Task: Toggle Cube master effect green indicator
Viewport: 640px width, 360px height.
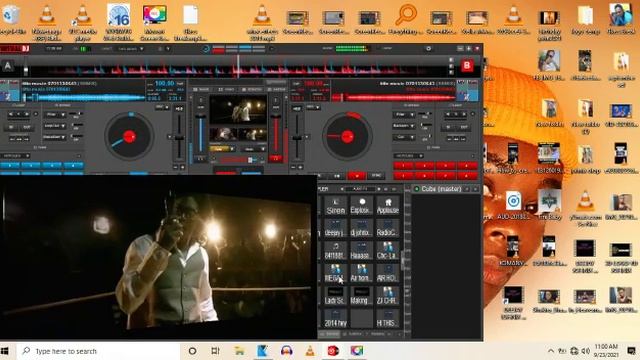Action: 416,189
